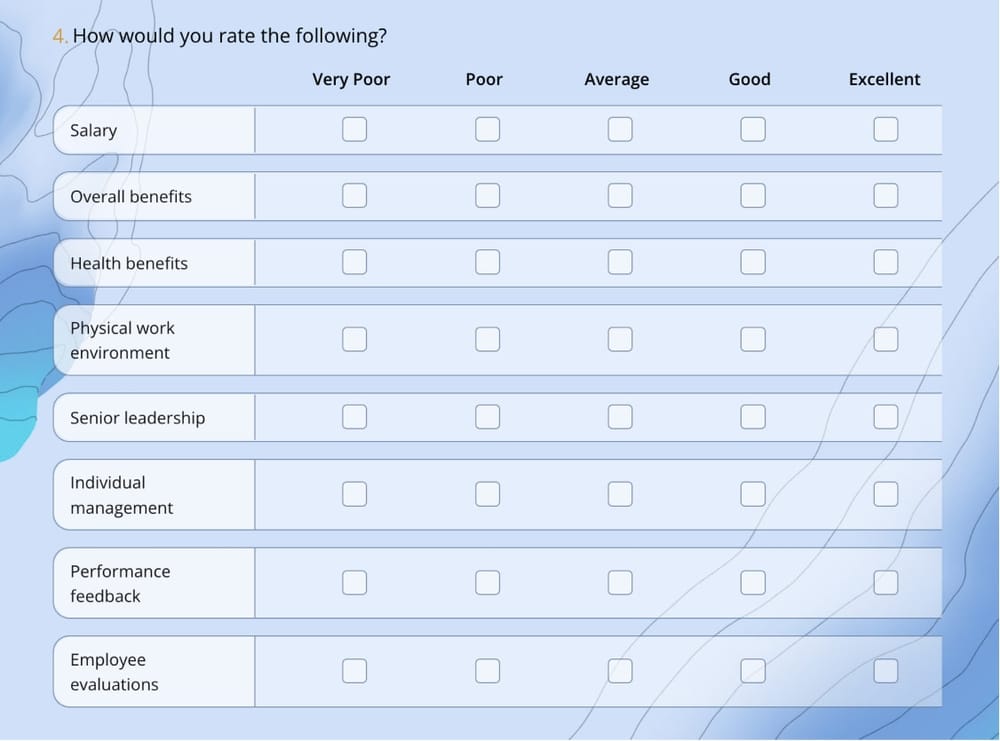This screenshot has width=1000, height=741.
Task: Tick Poor for Overall benefits
Action: [487, 196]
